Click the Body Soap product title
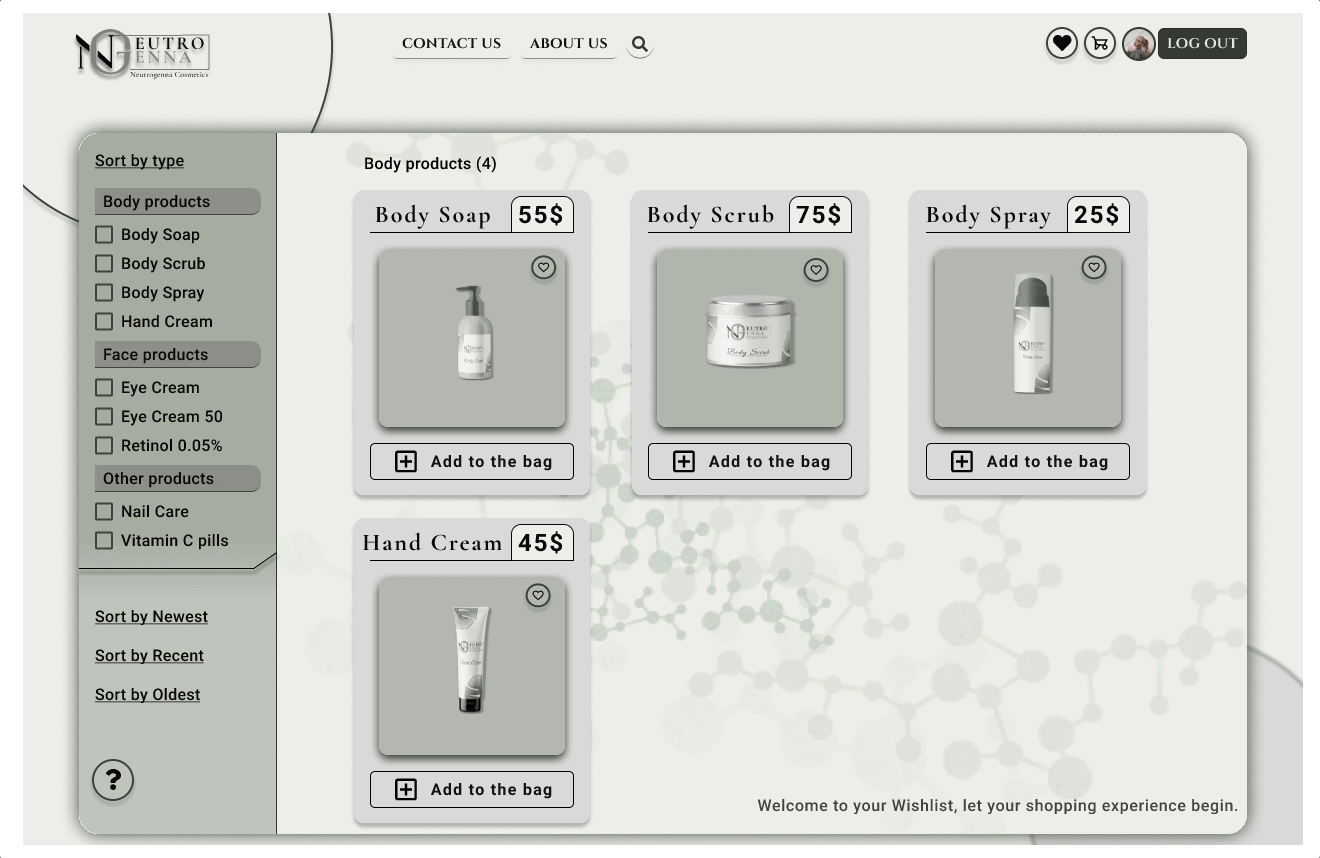Image resolution: width=1320 pixels, height=858 pixels. pyautogui.click(x=433, y=215)
